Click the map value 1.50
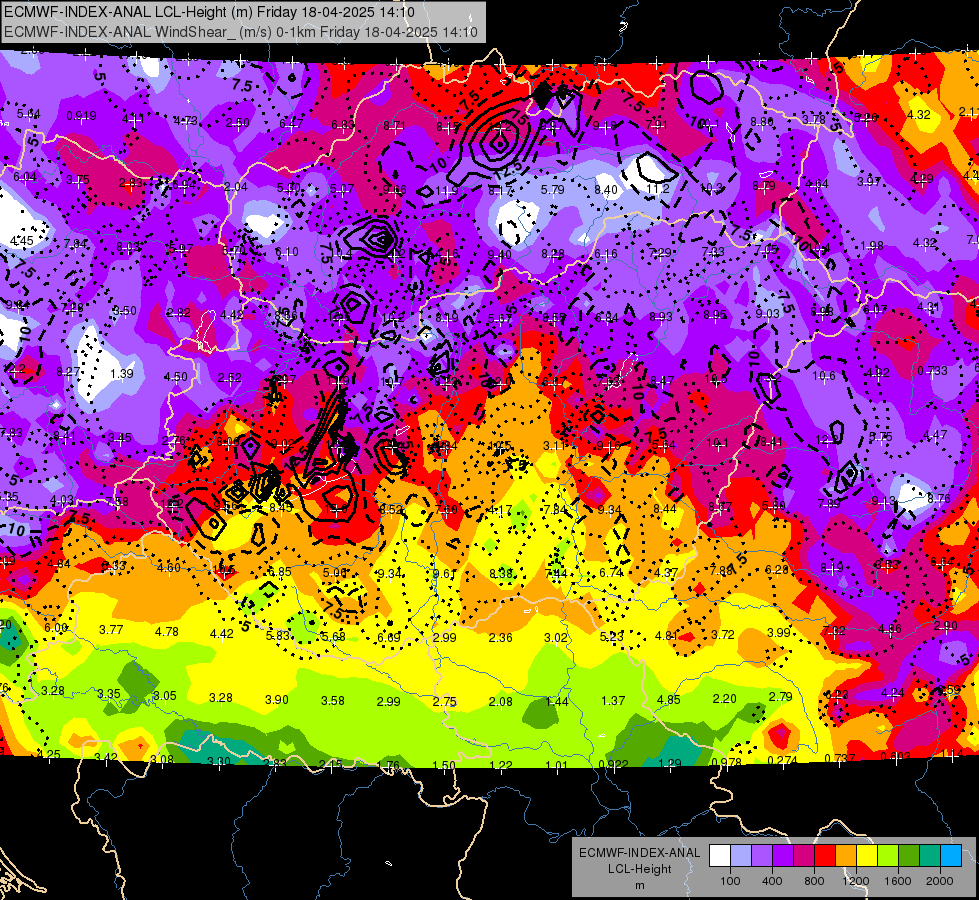This screenshot has height=900, width=979. (444, 765)
